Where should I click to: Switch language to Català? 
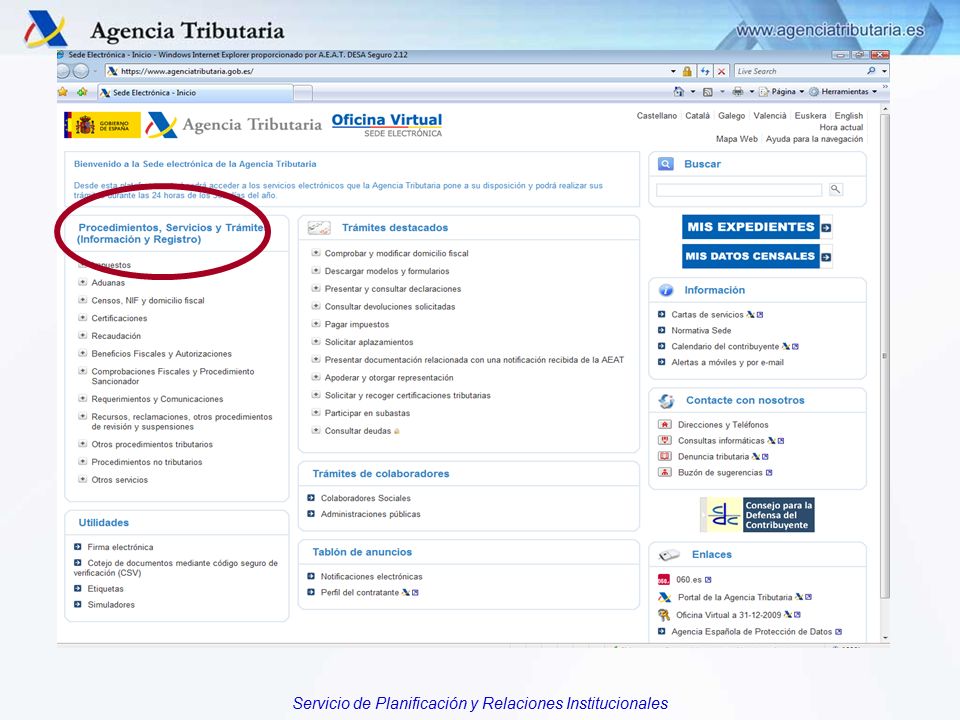tap(697, 116)
